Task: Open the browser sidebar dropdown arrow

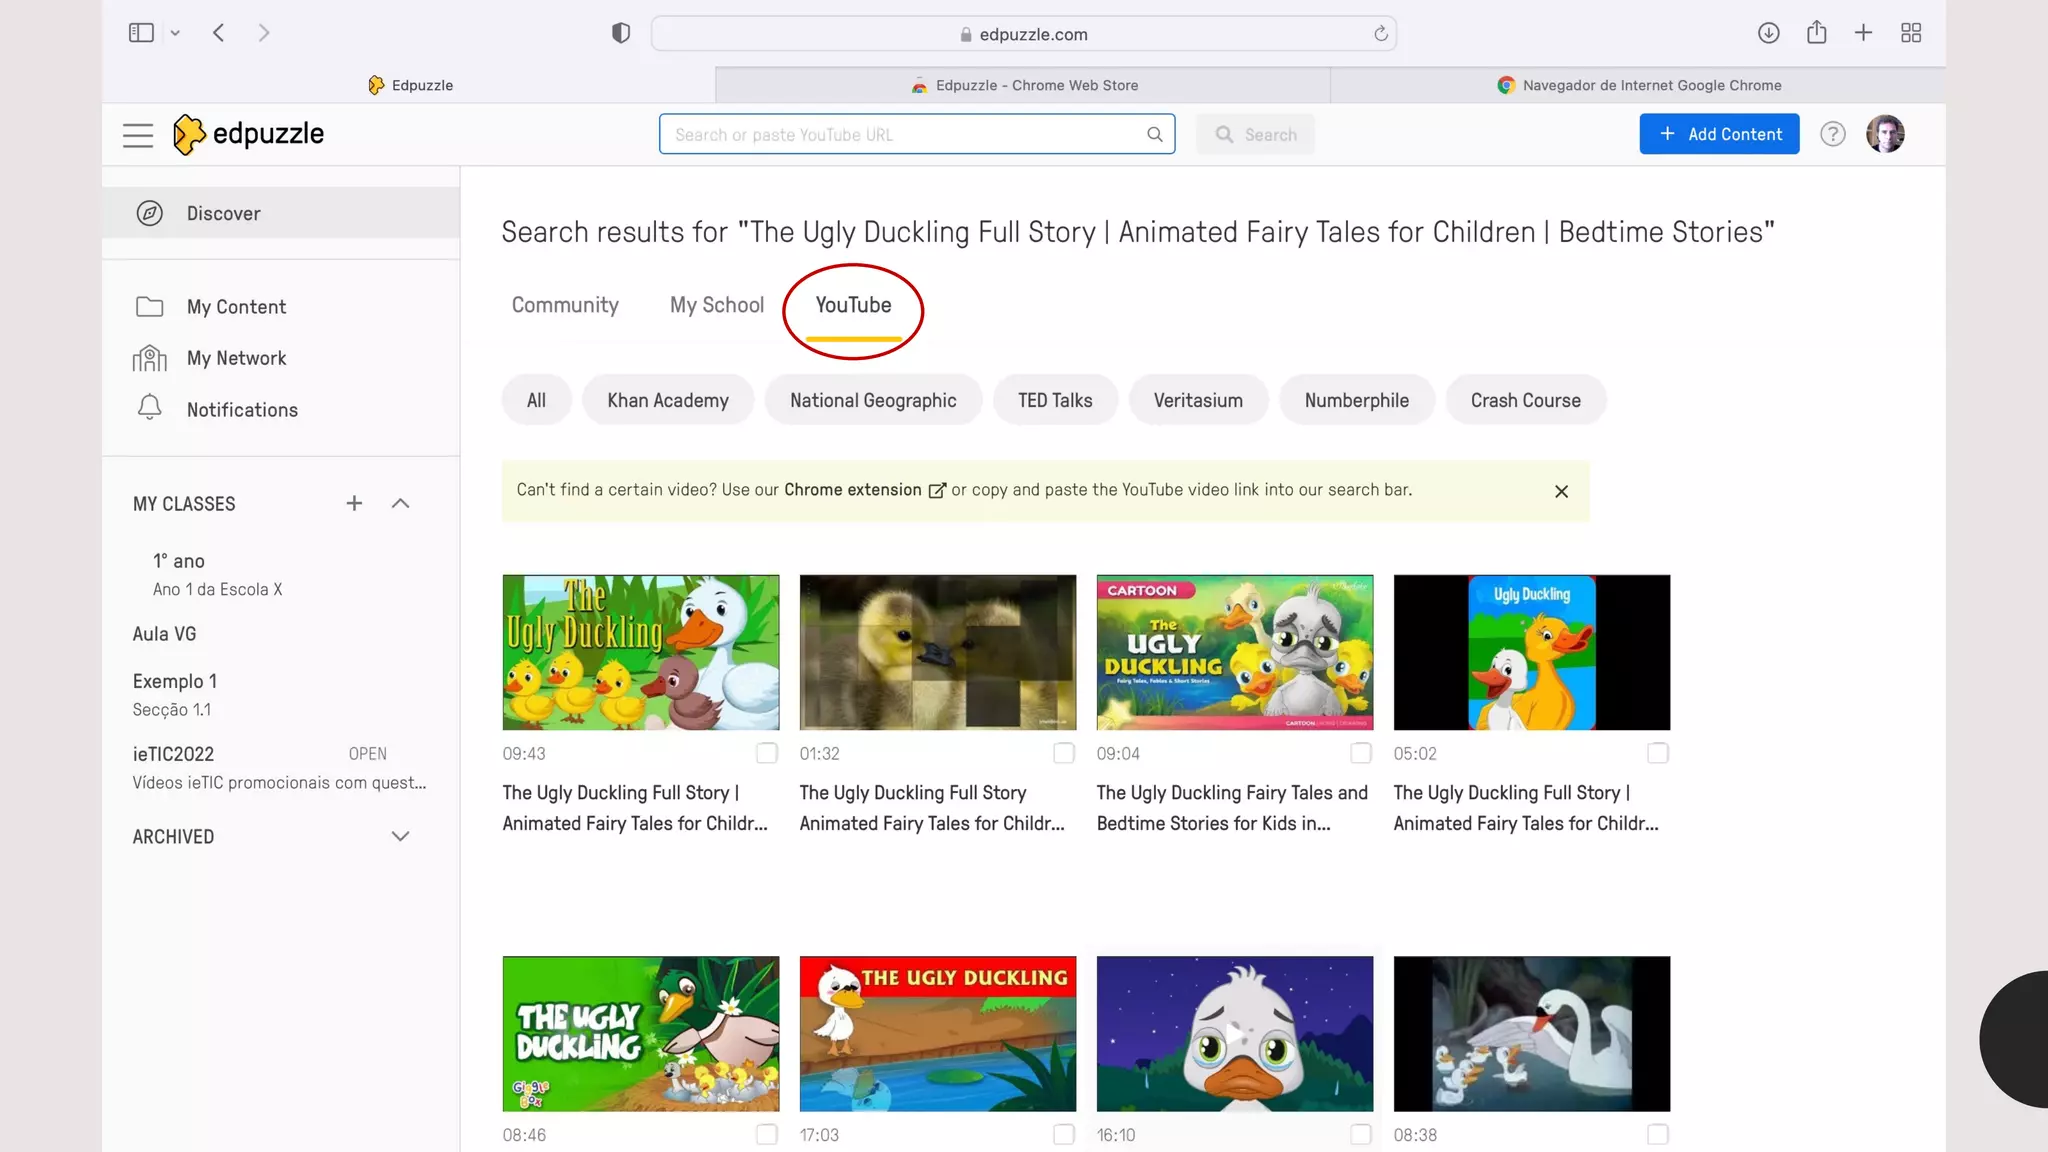Action: point(175,33)
